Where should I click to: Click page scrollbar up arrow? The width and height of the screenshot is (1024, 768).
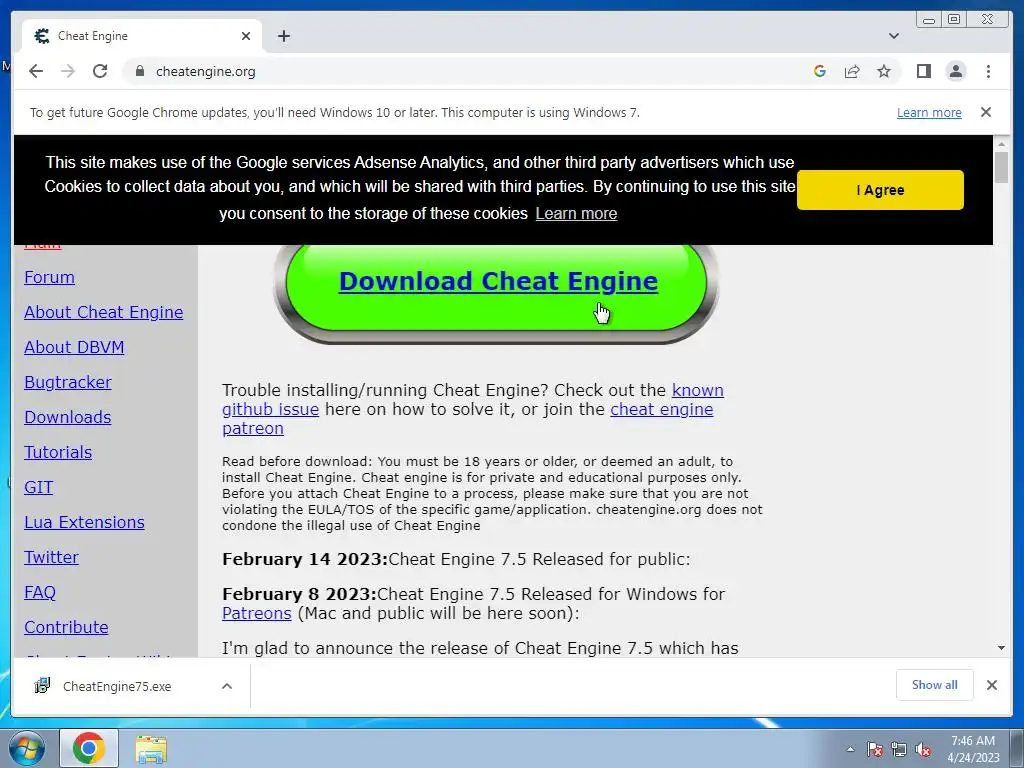[1001, 144]
